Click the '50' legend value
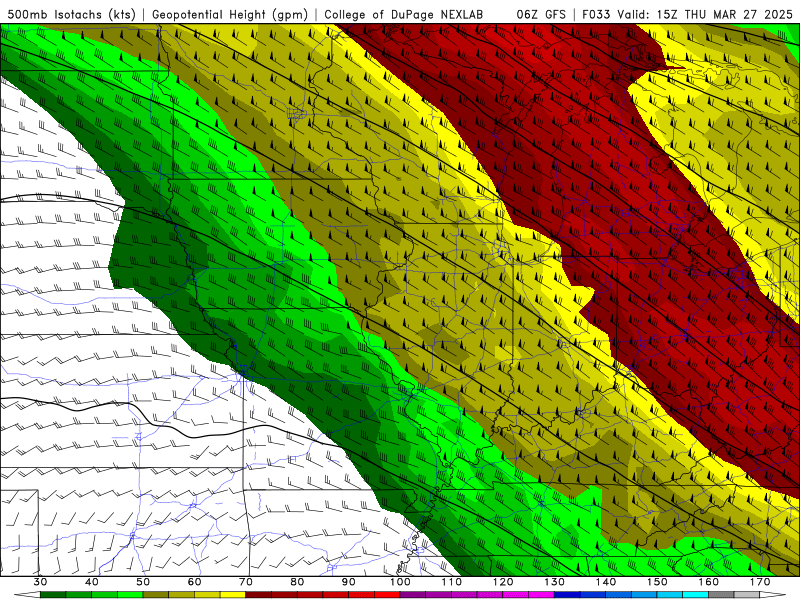 pyautogui.click(x=143, y=582)
